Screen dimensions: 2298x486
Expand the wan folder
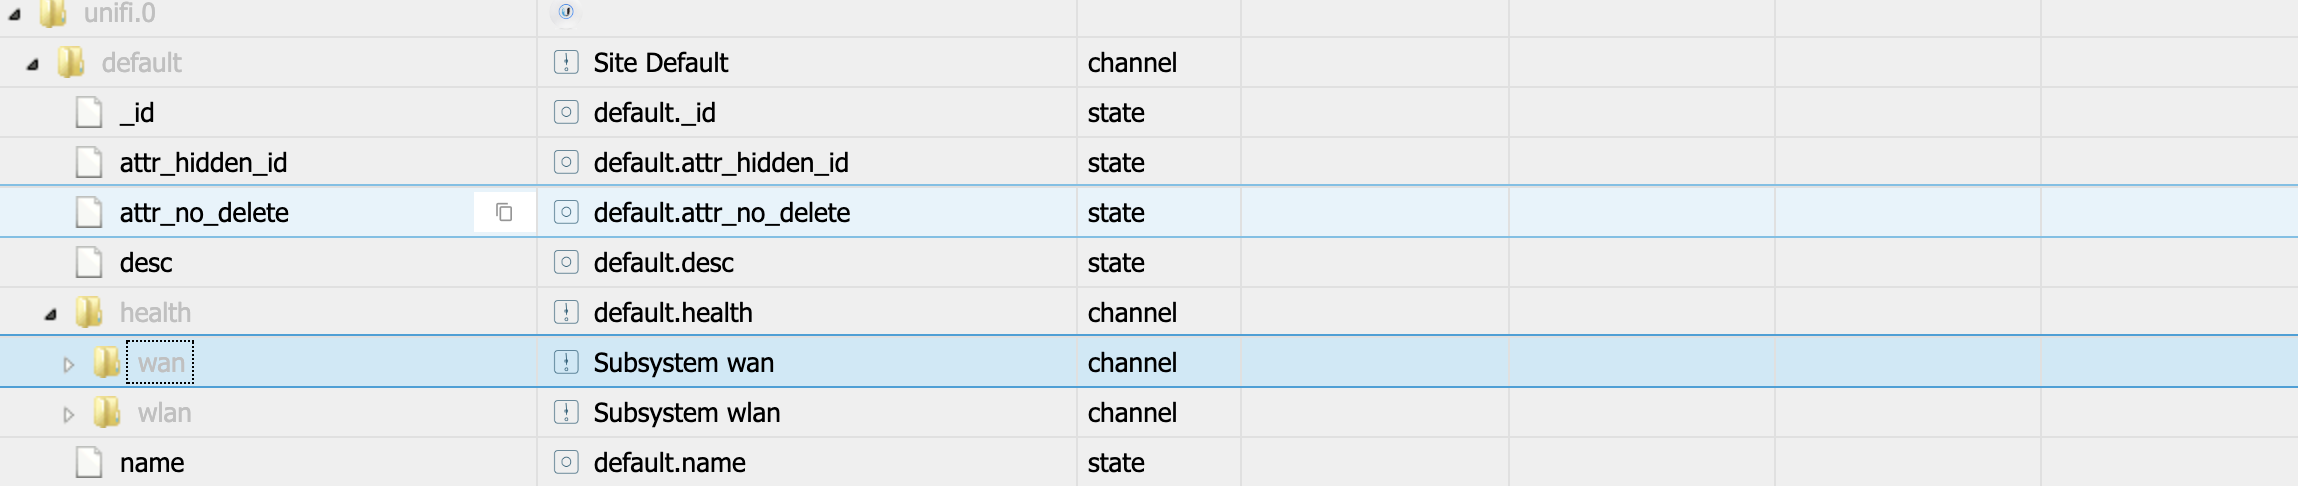point(68,365)
